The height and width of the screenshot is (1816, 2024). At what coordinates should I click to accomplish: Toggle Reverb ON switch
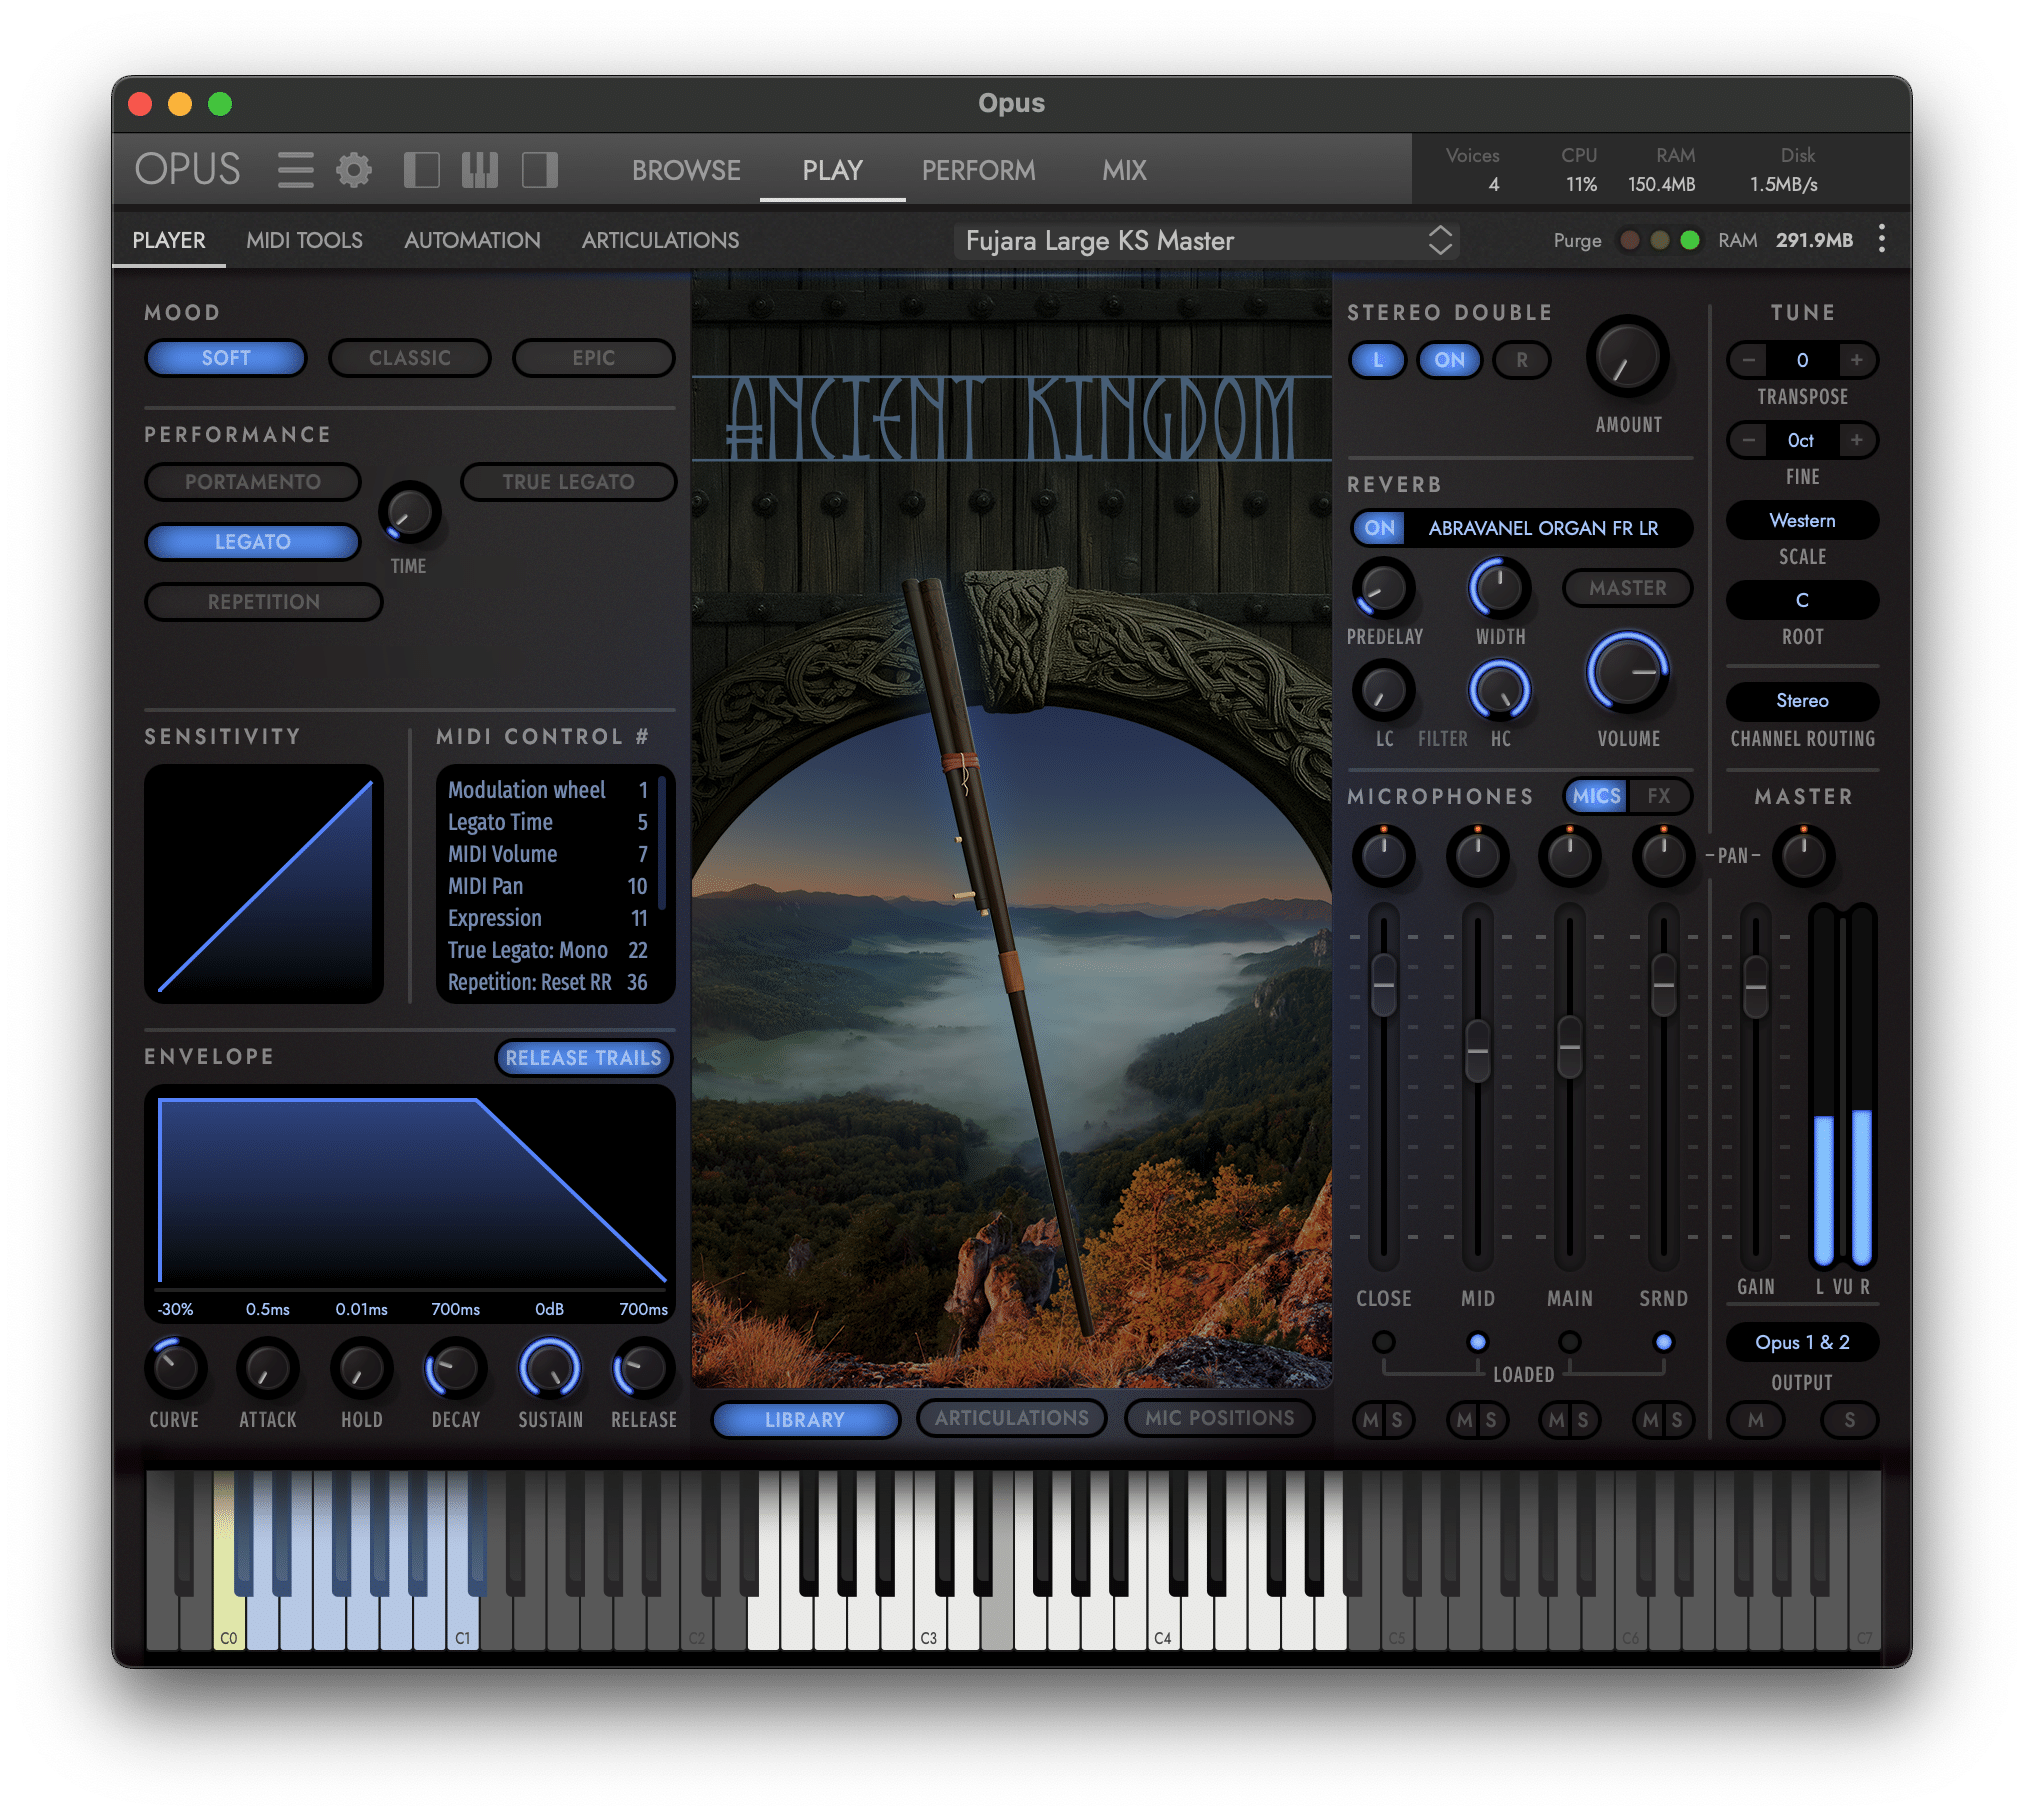pos(1379,528)
